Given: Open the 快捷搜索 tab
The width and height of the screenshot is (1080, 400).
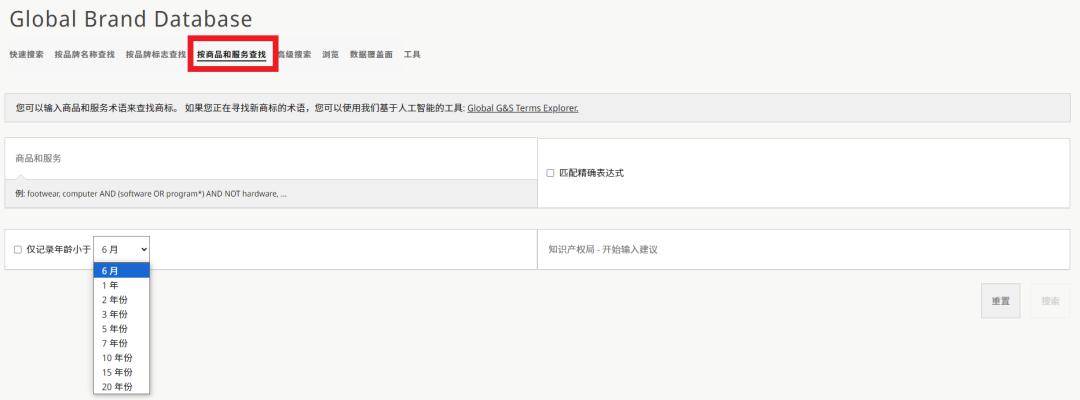Looking at the screenshot, I should point(26,54).
